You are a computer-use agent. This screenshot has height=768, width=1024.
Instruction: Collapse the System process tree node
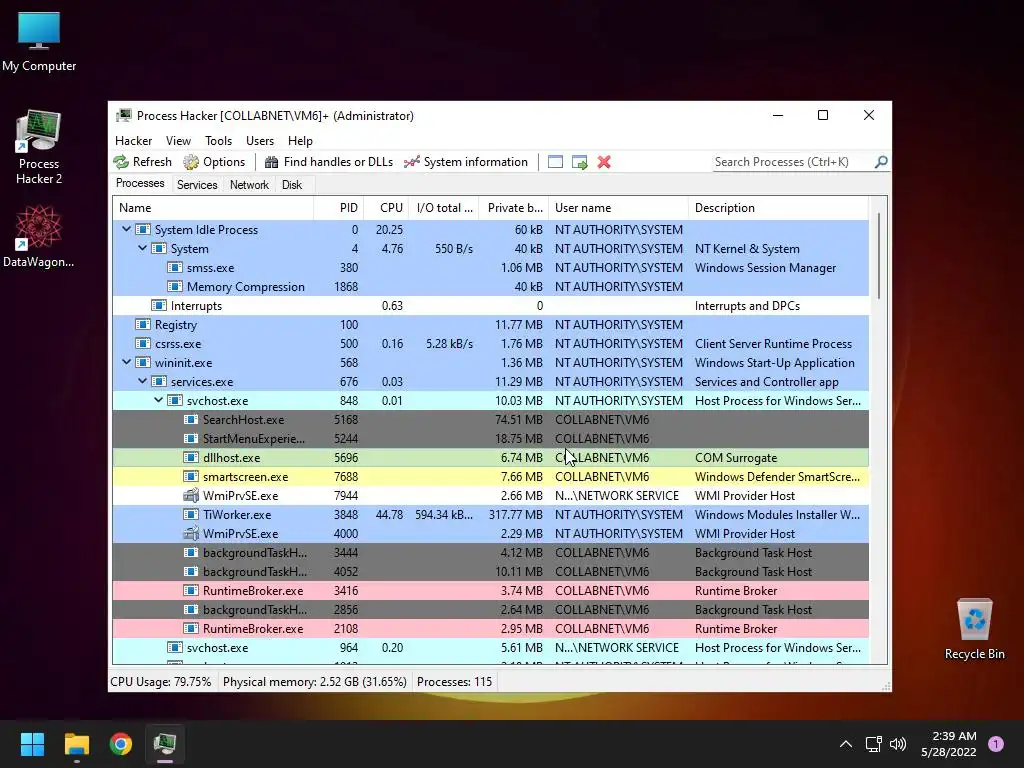[x=142, y=248]
